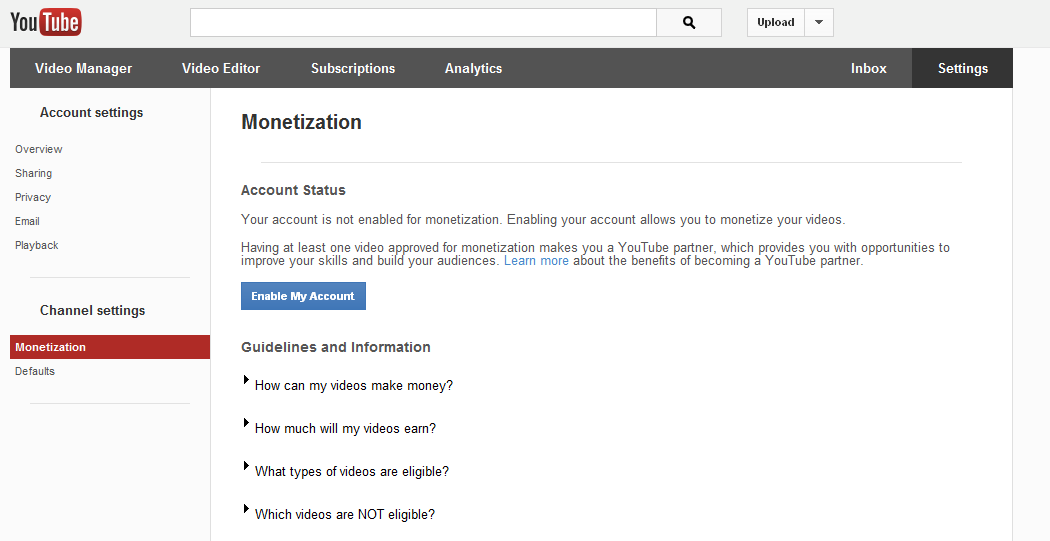
Task: Click inside the search input field
Action: click(423, 23)
